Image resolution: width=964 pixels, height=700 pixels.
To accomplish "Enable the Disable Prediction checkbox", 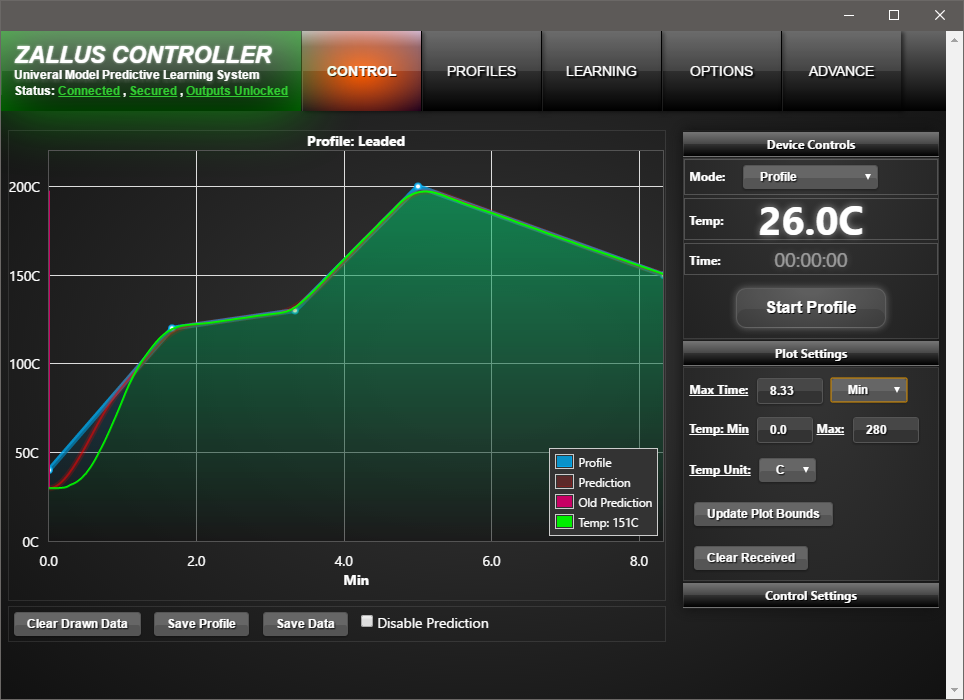I will pyautogui.click(x=367, y=622).
